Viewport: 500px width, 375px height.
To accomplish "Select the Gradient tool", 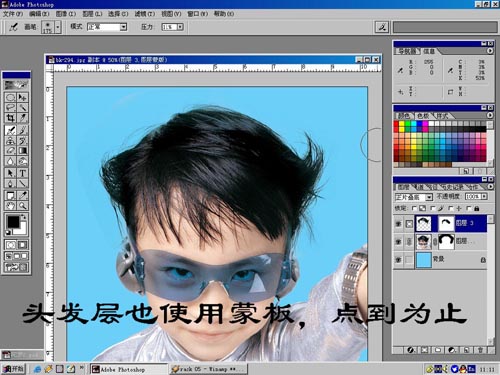I will point(23,151).
